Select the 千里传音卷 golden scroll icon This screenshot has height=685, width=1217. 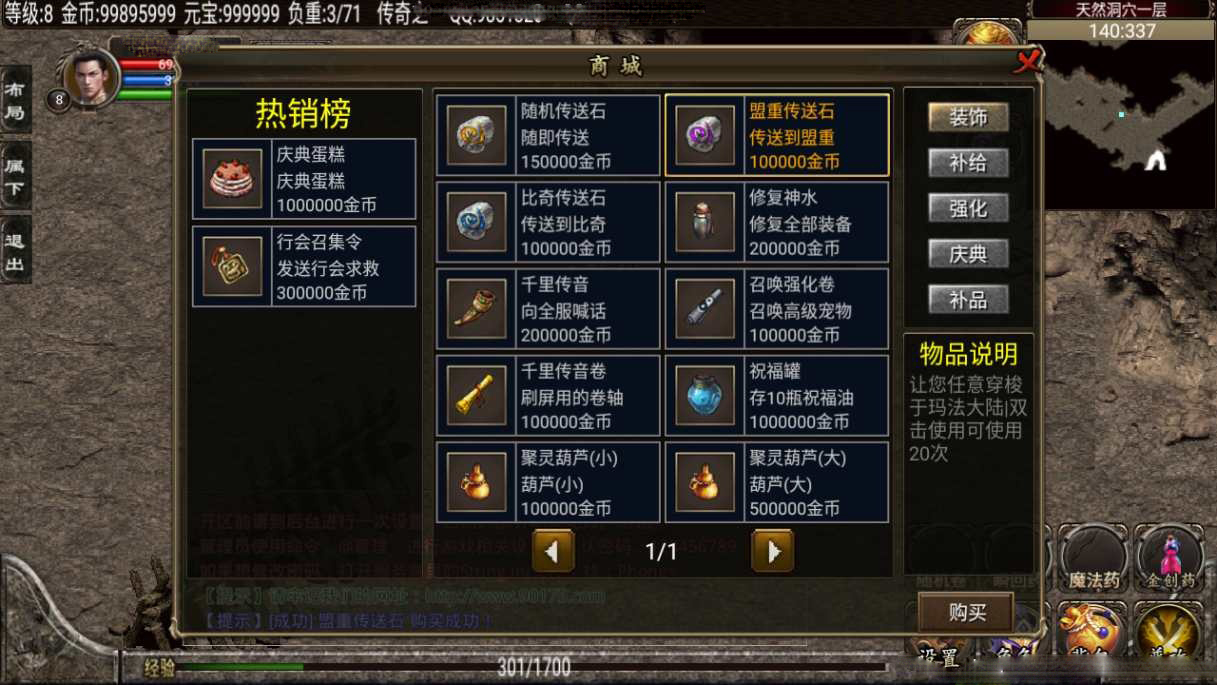click(x=476, y=396)
